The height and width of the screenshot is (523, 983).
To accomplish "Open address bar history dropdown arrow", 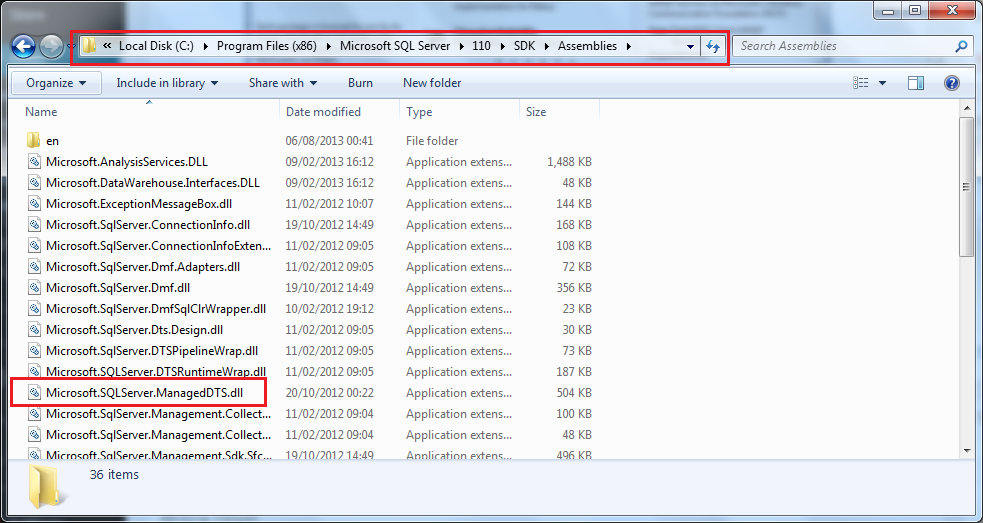I will (691, 46).
